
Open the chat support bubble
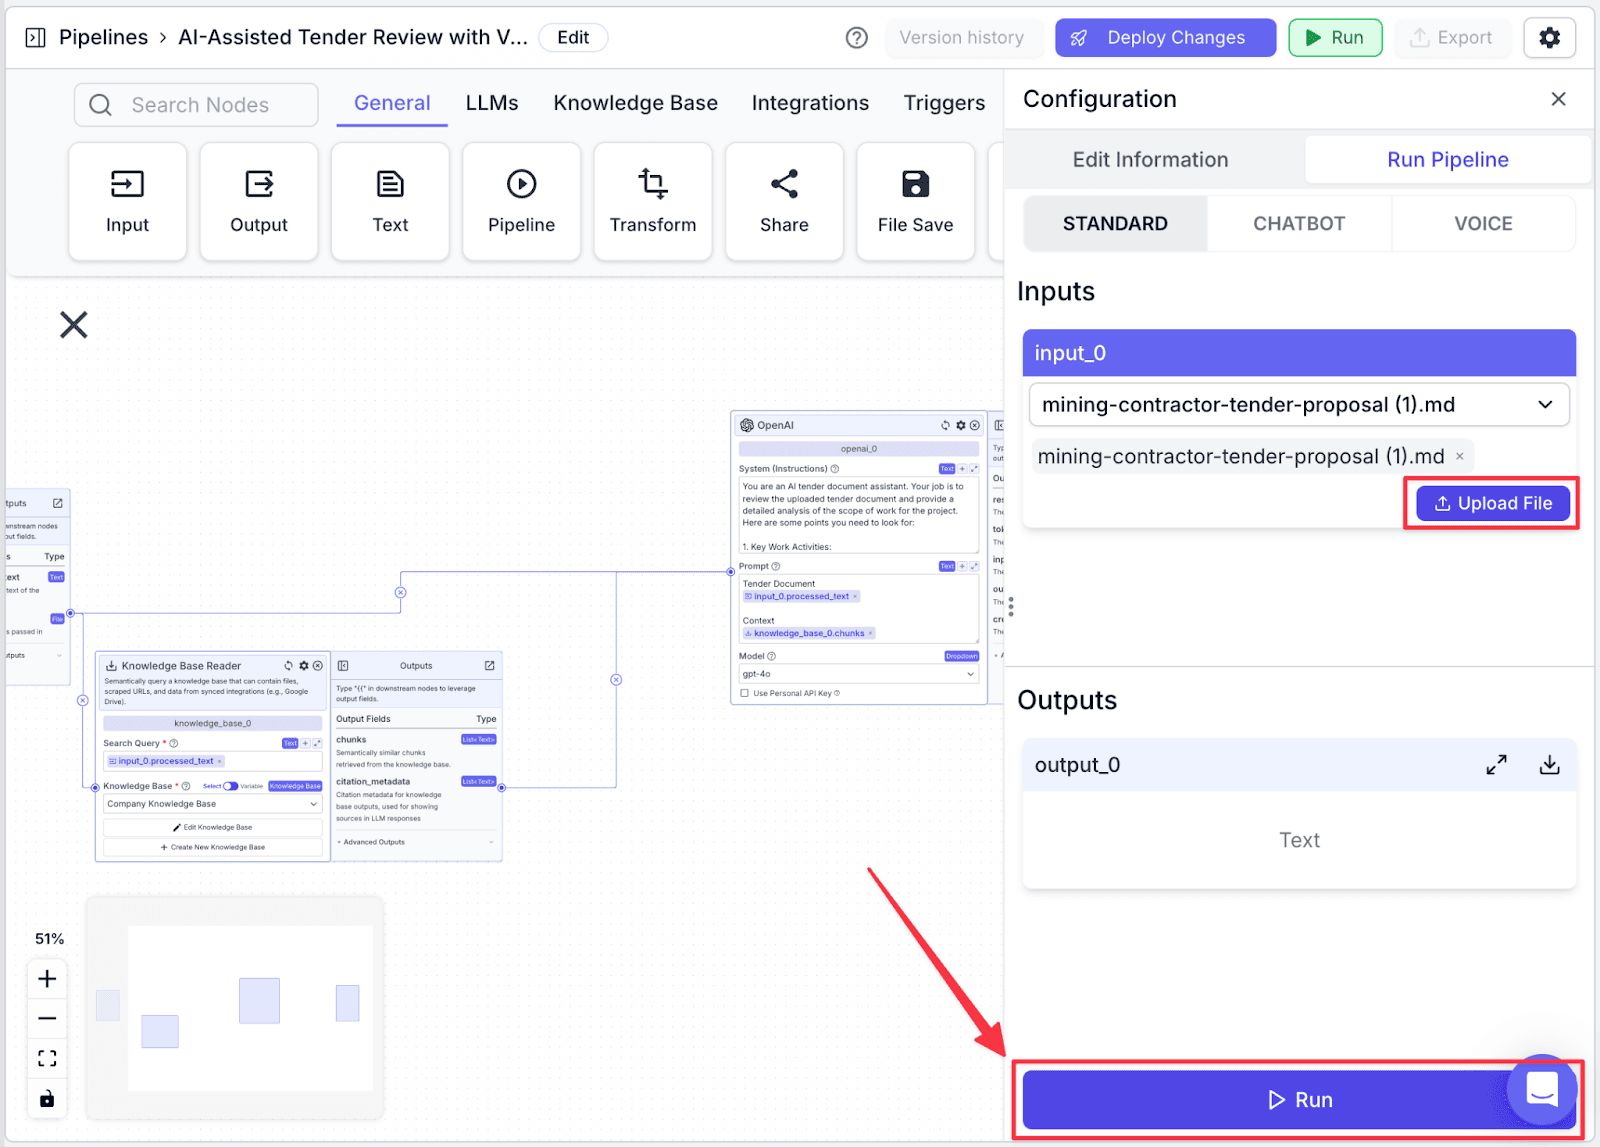(1541, 1089)
